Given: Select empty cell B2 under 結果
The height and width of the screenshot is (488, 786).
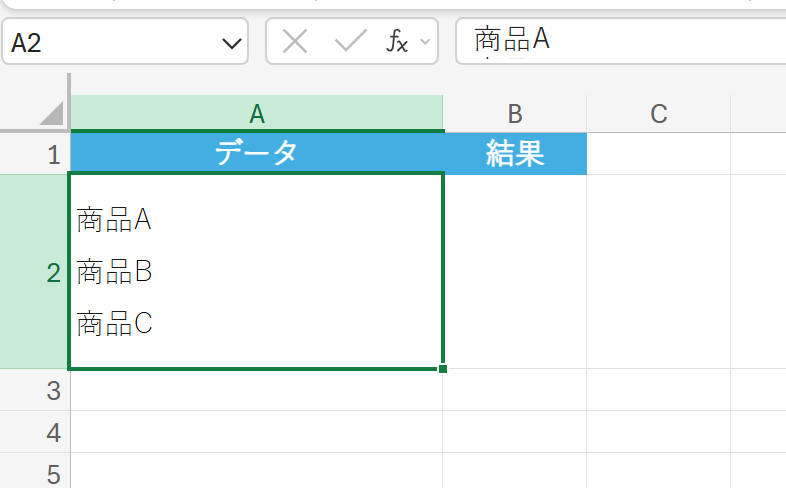Looking at the screenshot, I should pyautogui.click(x=514, y=272).
